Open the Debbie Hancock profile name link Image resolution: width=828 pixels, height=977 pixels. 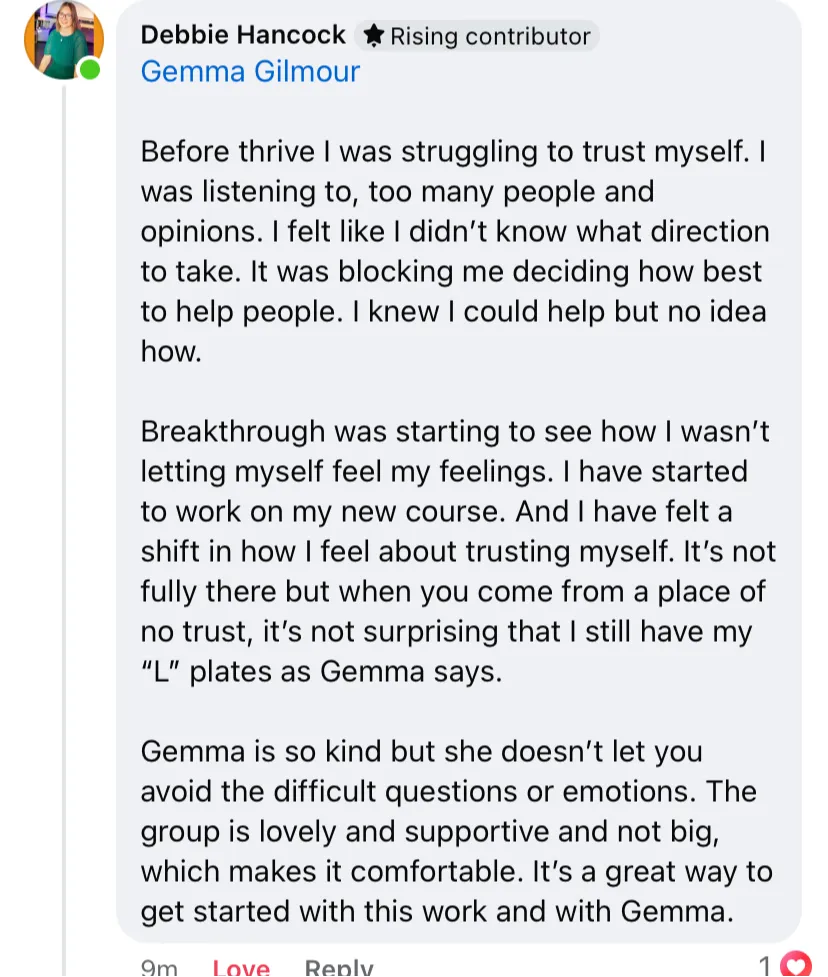(x=243, y=36)
